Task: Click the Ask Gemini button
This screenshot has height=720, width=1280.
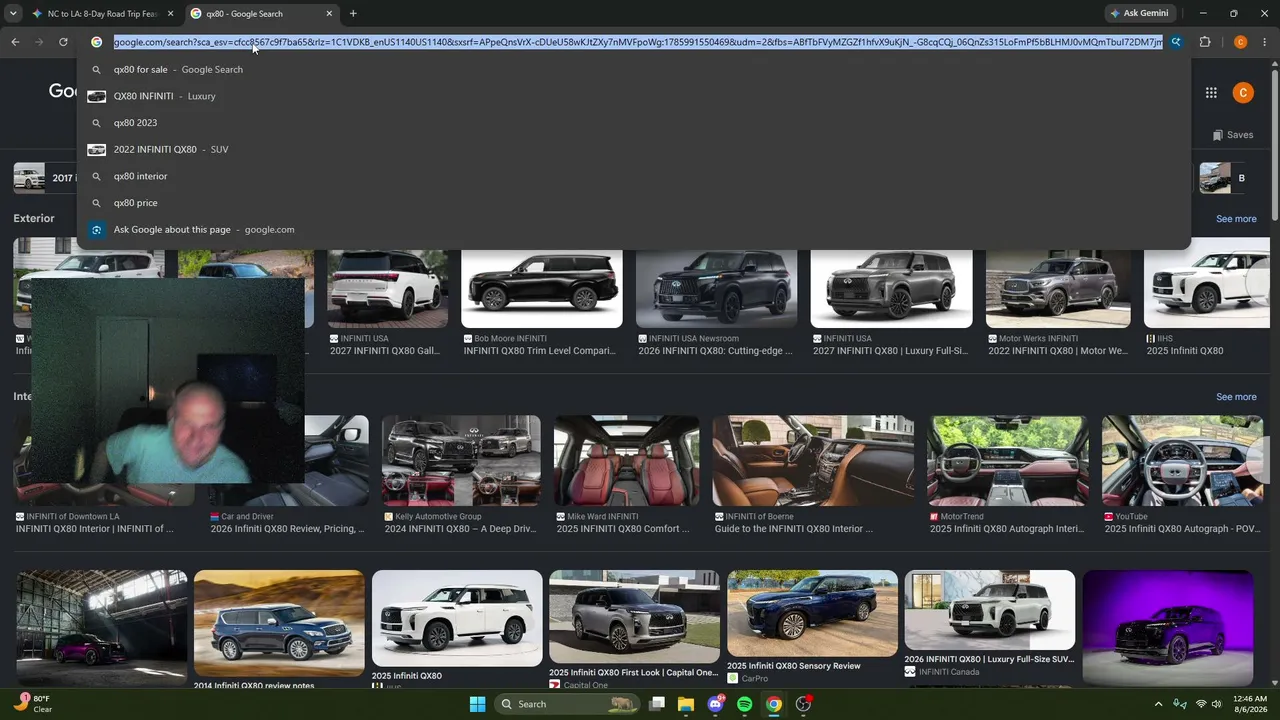Action: coord(1139,14)
